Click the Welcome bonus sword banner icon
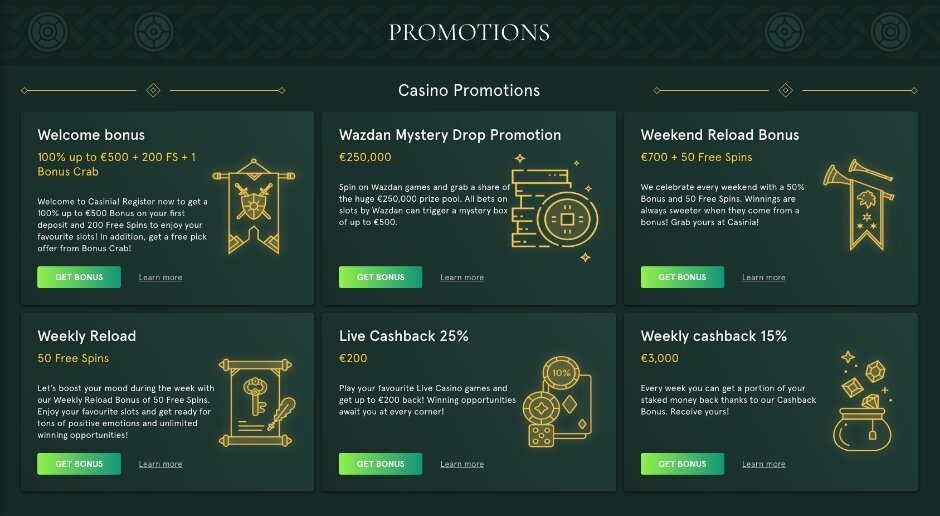 coord(254,207)
